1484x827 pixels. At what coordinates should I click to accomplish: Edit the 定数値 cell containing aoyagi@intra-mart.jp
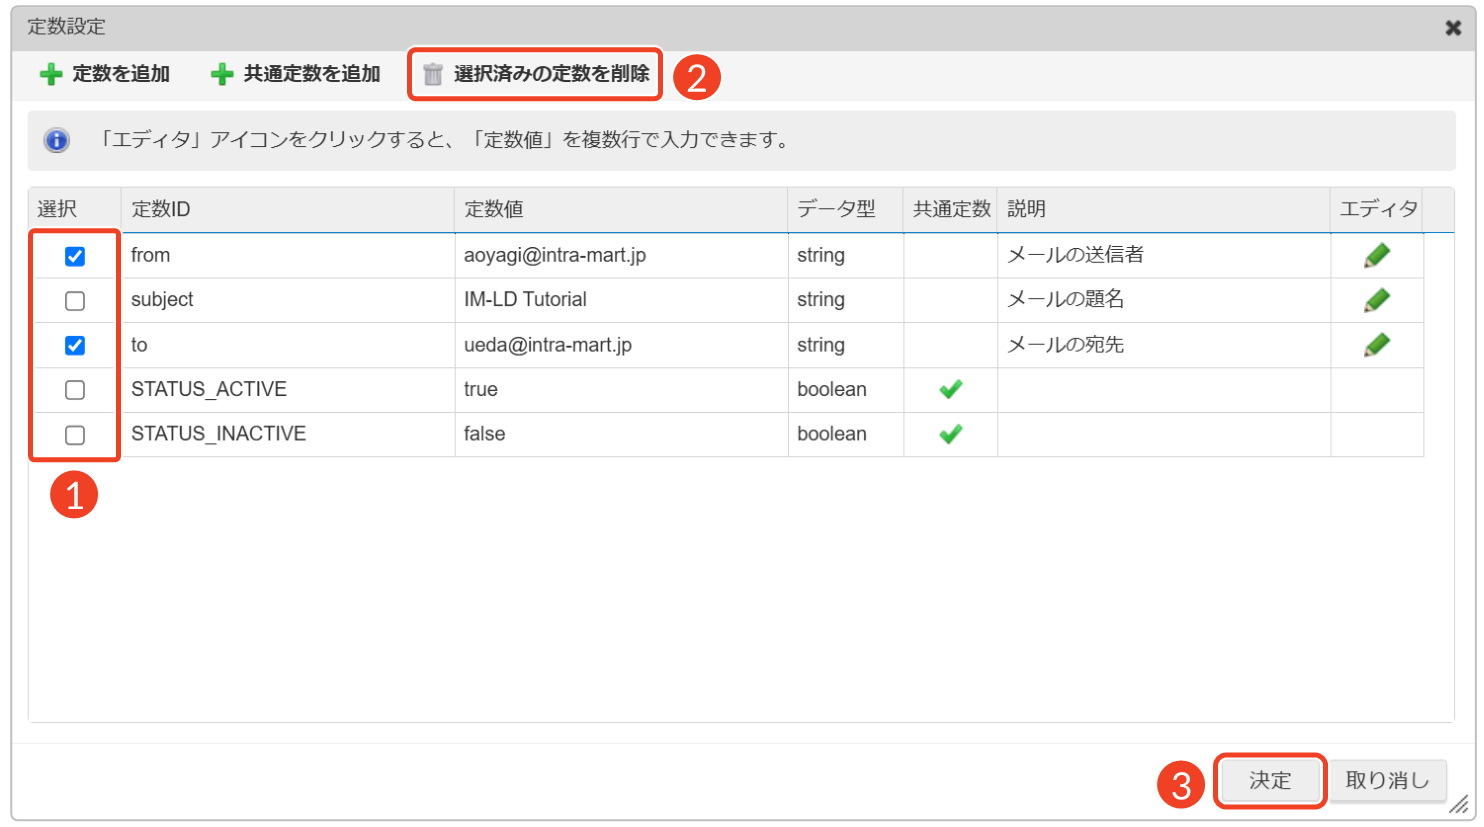click(620, 256)
